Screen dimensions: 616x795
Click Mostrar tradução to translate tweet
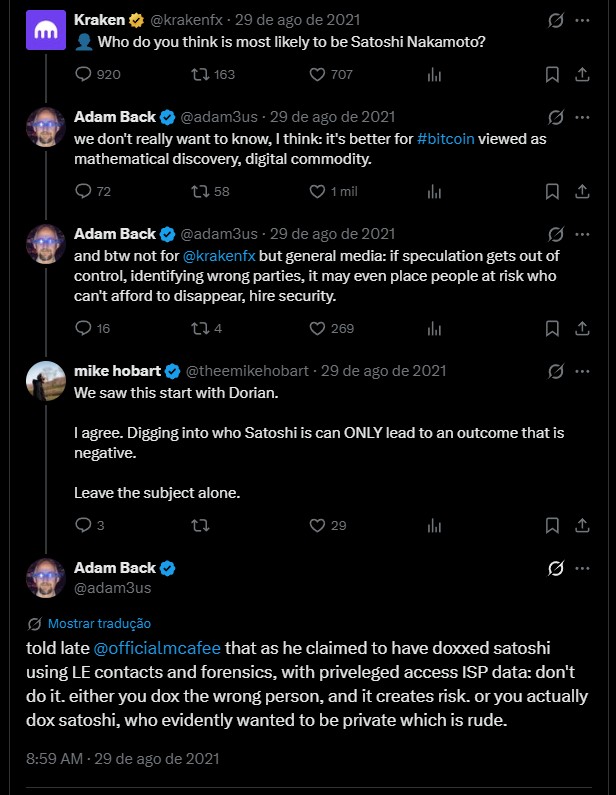click(x=99, y=622)
